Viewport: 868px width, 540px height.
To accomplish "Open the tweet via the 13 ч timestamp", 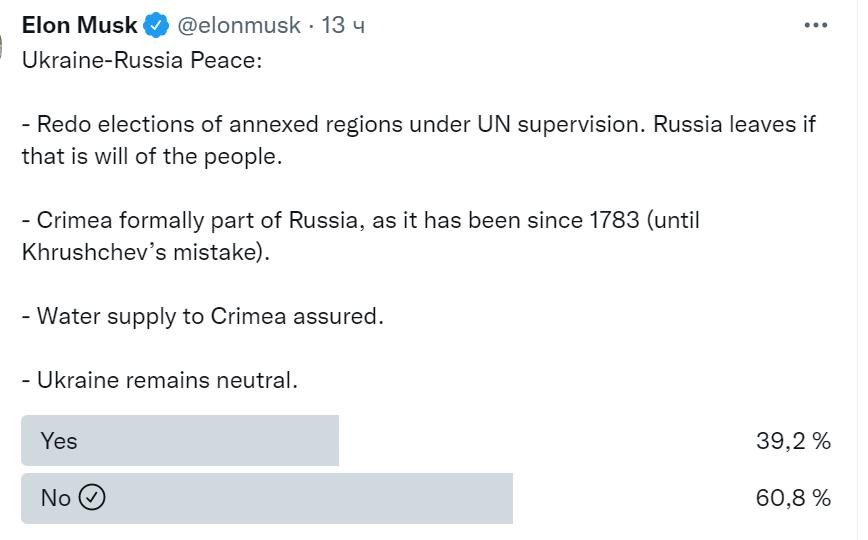I will 343,26.
